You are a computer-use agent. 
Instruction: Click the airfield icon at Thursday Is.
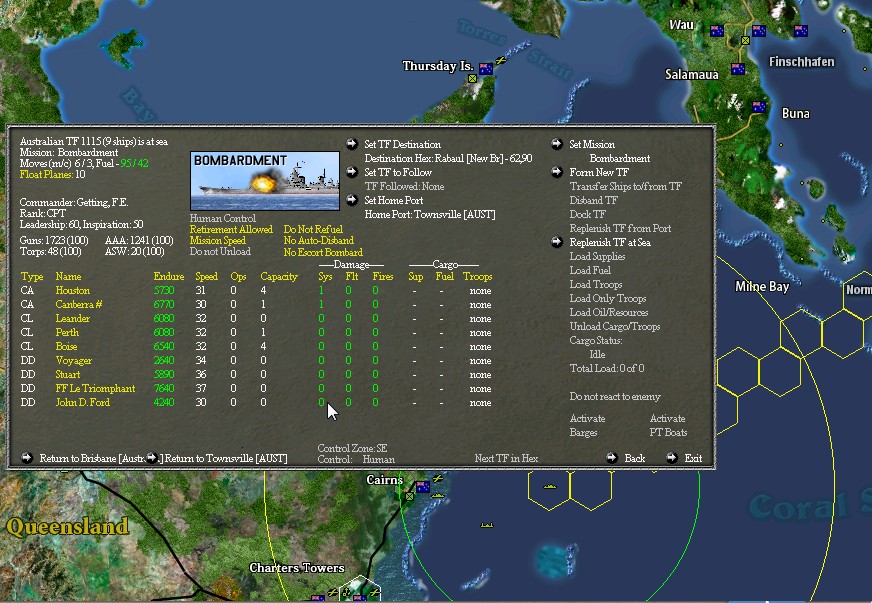(501, 60)
